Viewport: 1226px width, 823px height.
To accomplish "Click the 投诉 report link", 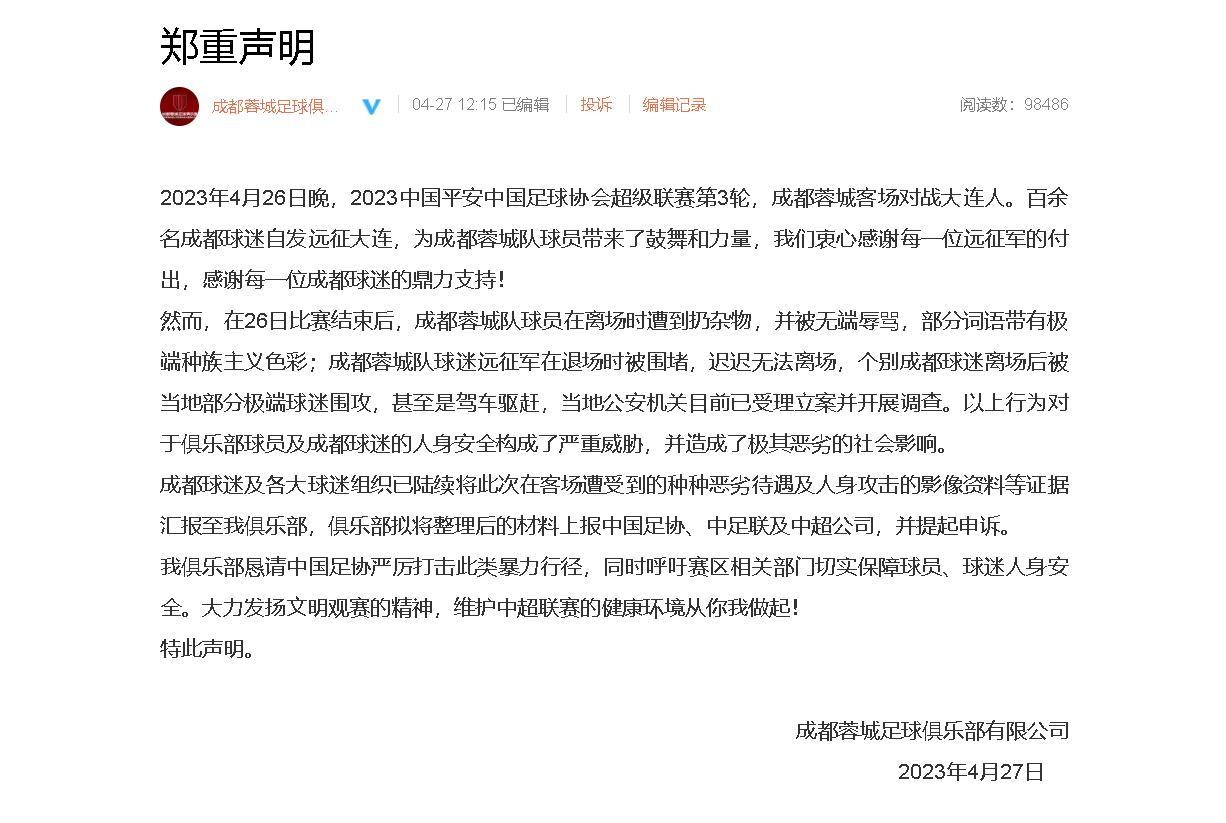I will point(596,104).
